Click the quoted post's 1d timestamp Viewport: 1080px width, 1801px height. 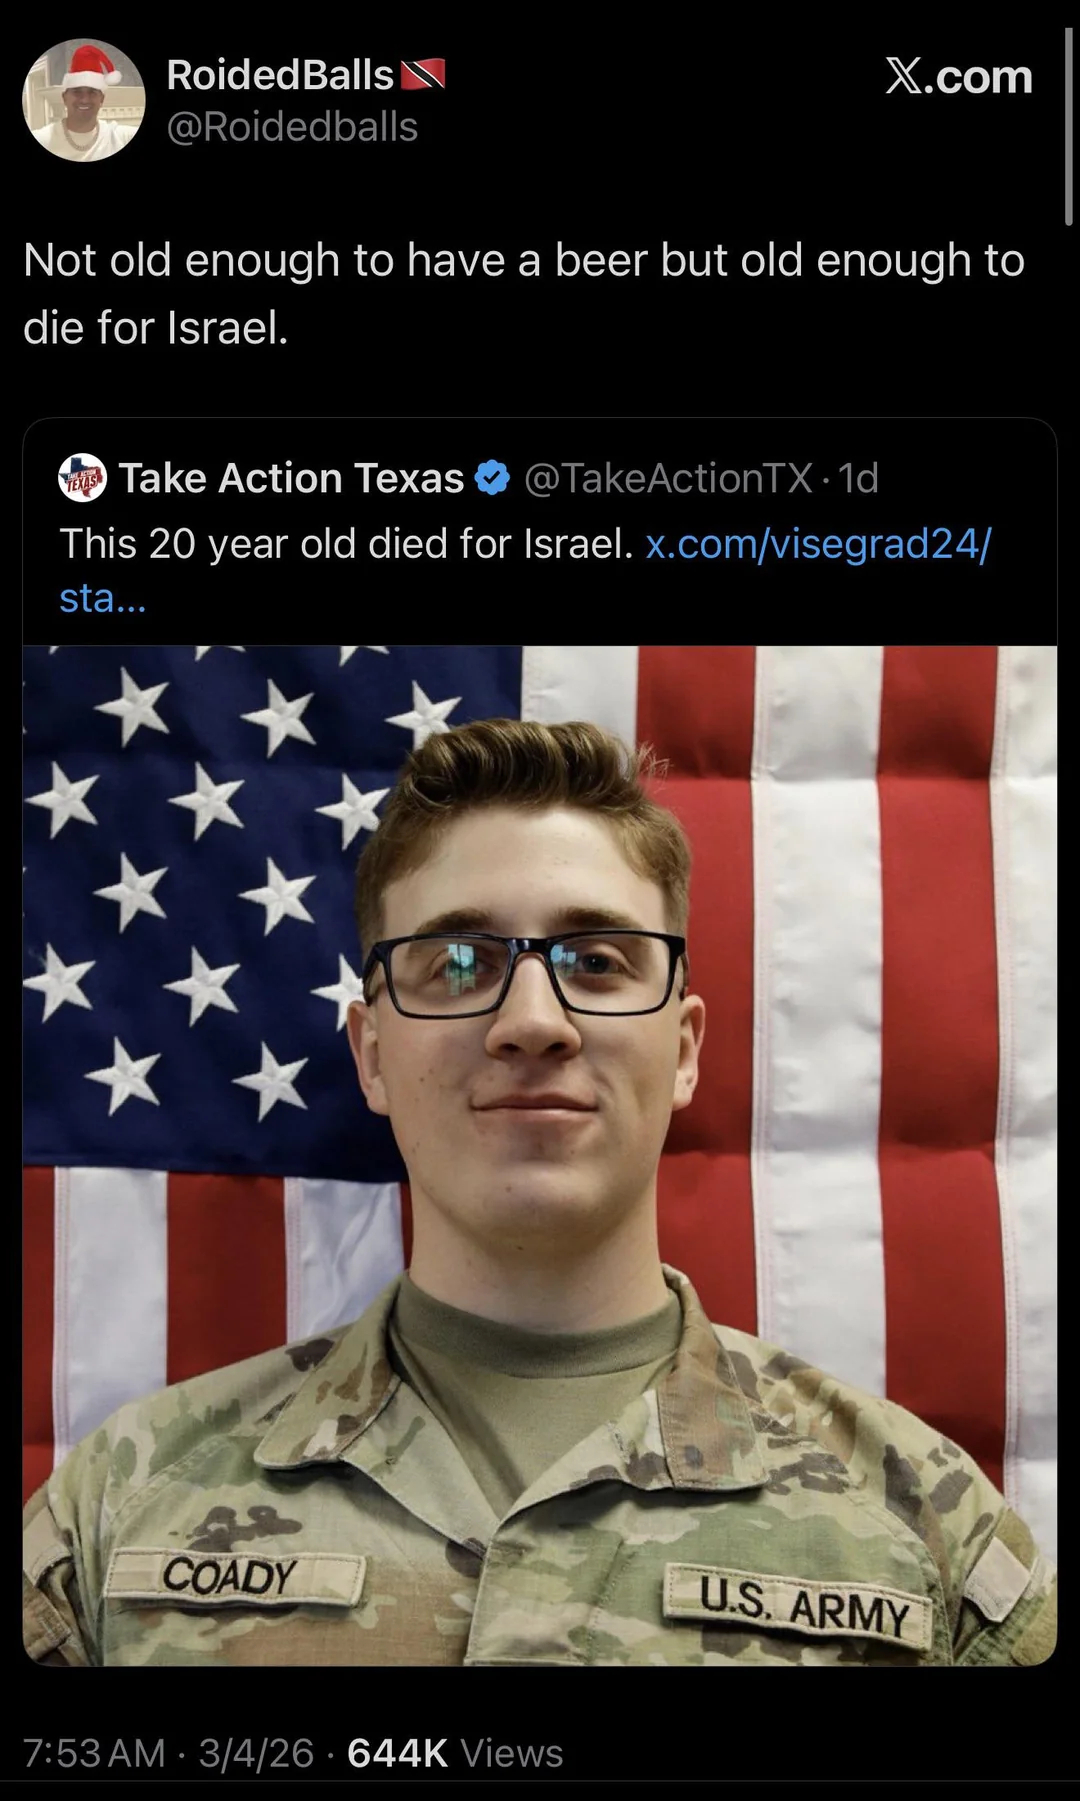859,478
